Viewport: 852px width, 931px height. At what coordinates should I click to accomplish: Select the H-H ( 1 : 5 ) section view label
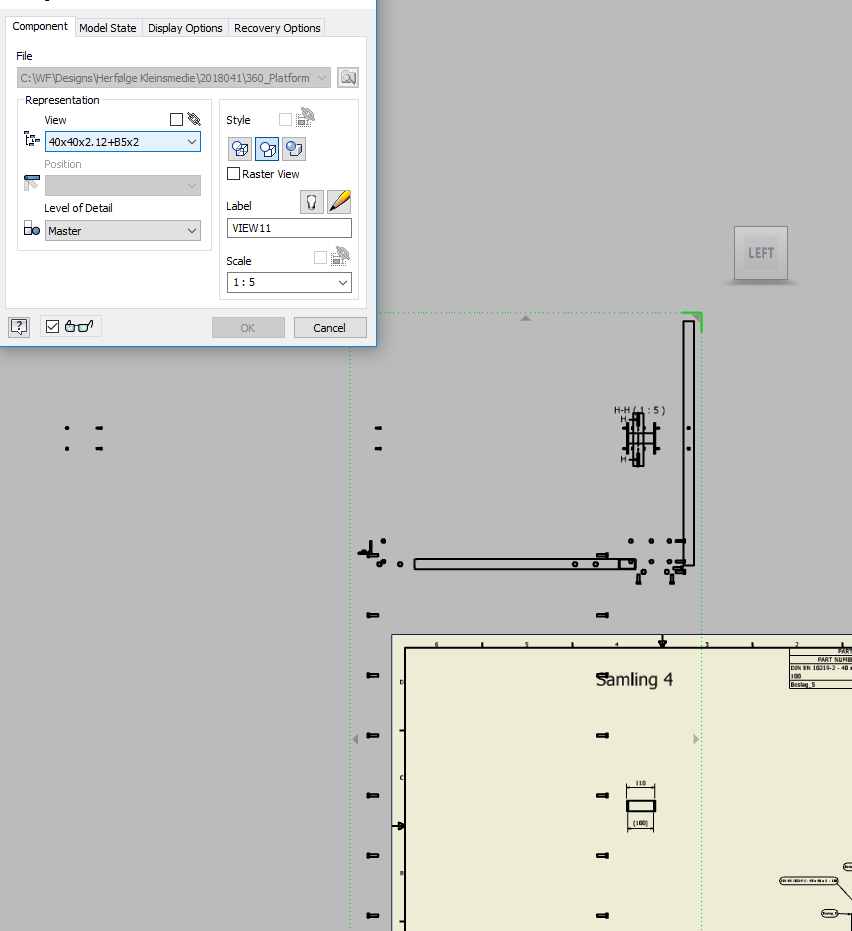point(639,410)
